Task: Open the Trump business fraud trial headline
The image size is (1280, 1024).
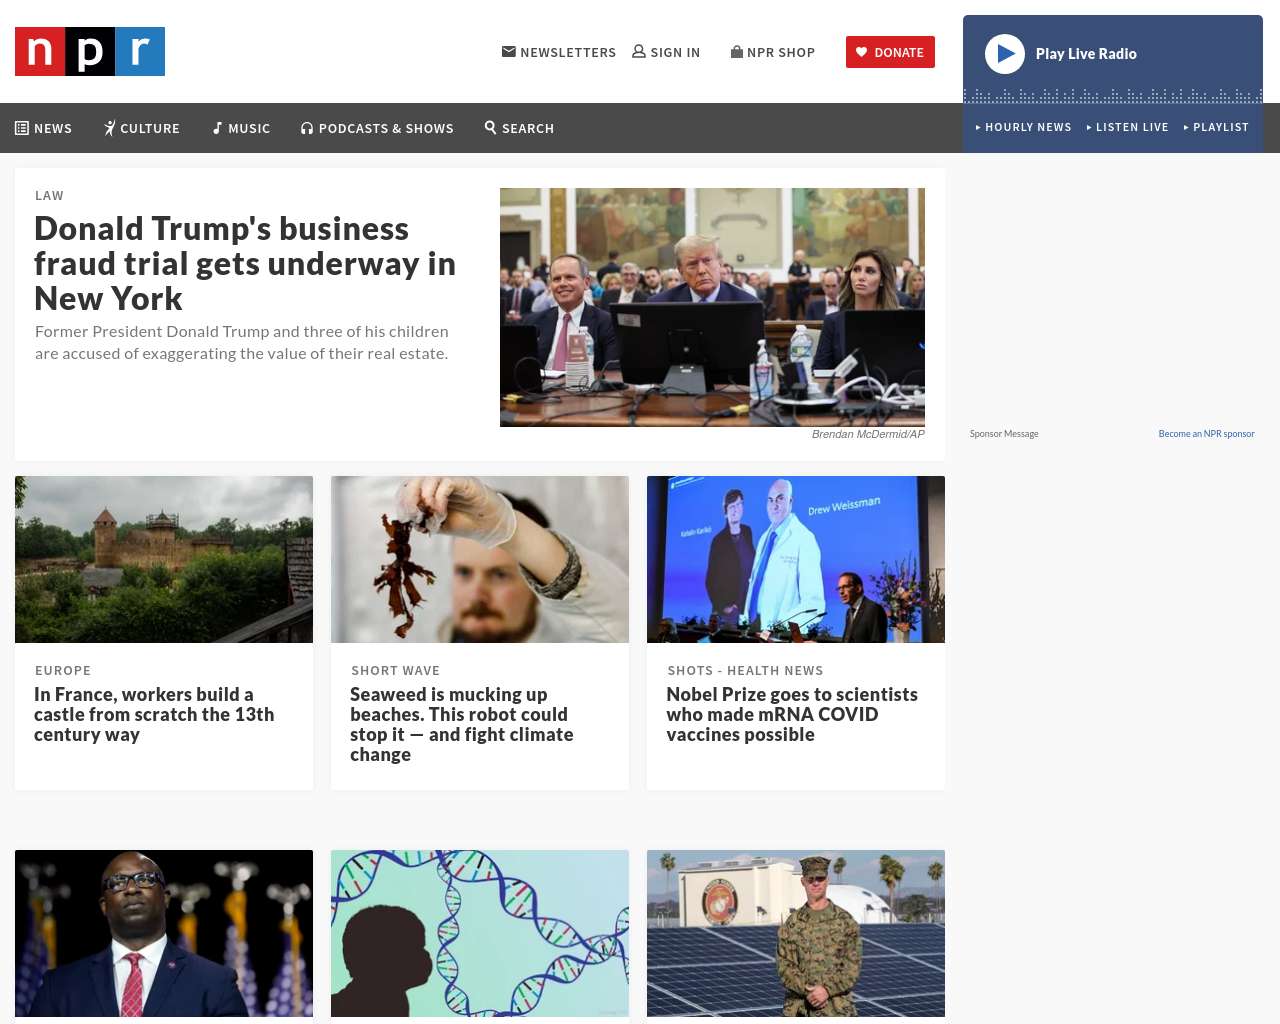Action: pos(245,263)
